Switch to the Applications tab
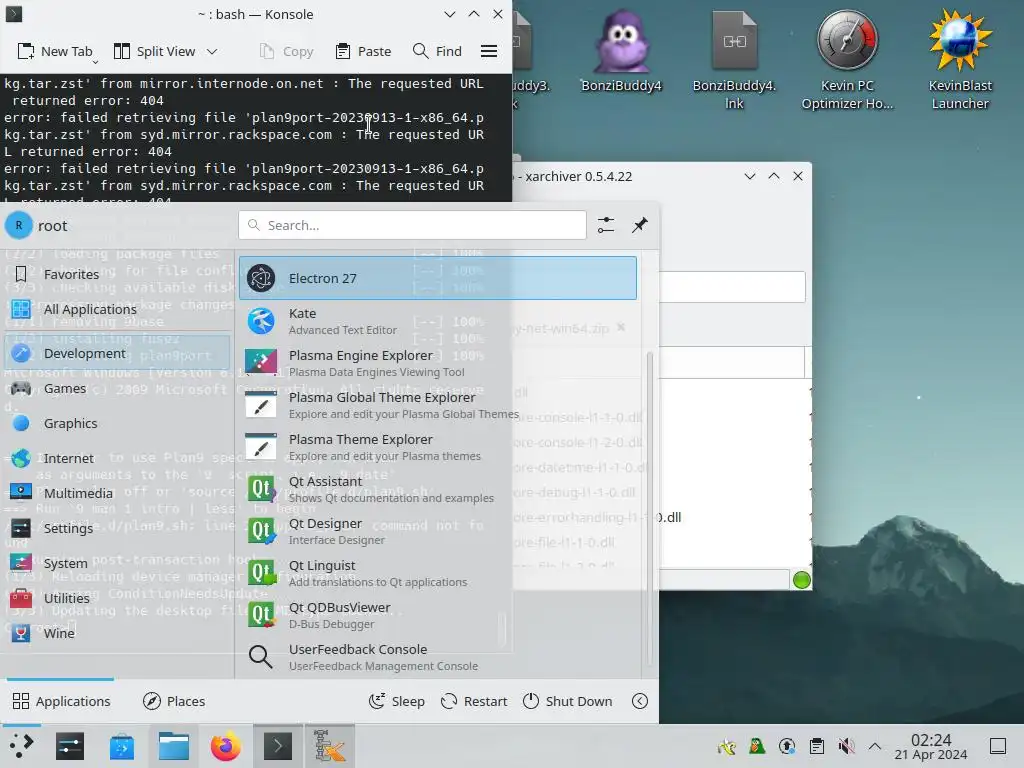 point(61,701)
